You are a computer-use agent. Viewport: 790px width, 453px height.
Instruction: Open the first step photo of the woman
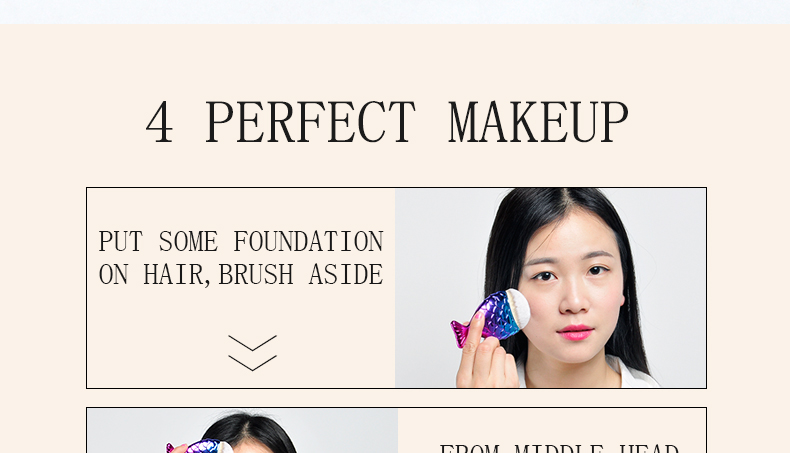[x=550, y=288]
